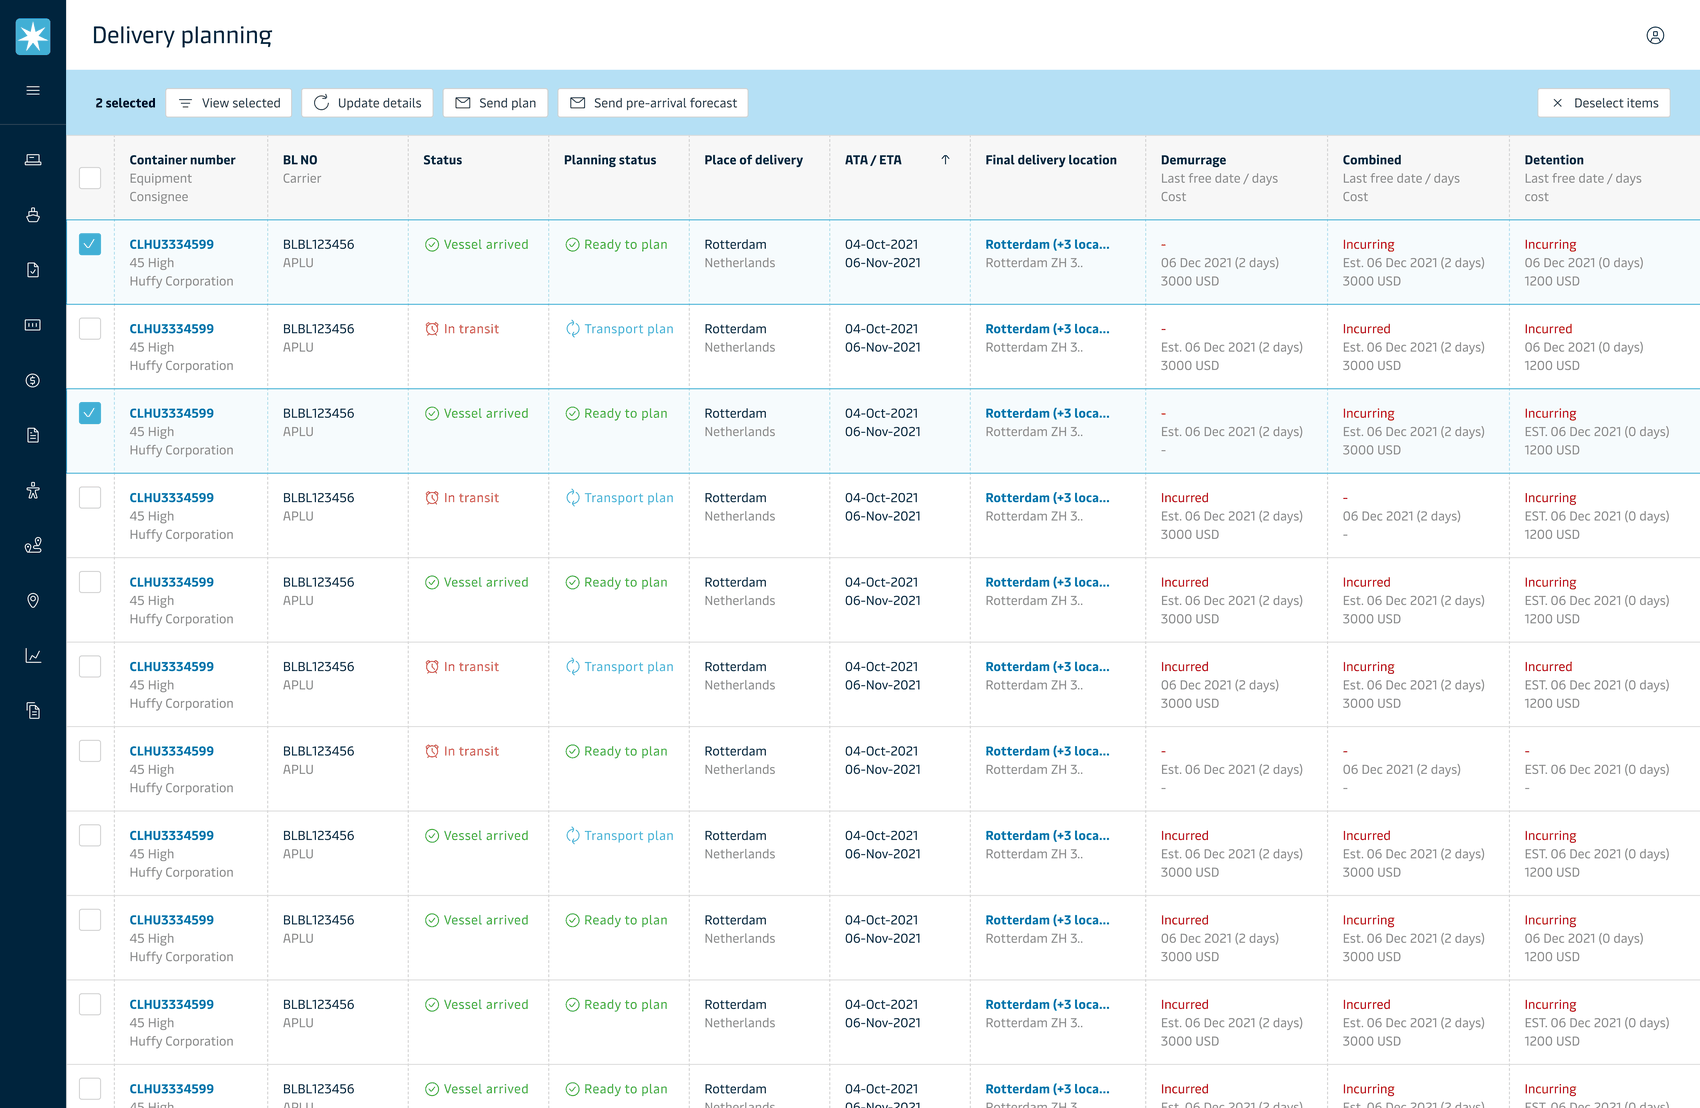Check the sixth row's checkbox

[x=90, y=667]
